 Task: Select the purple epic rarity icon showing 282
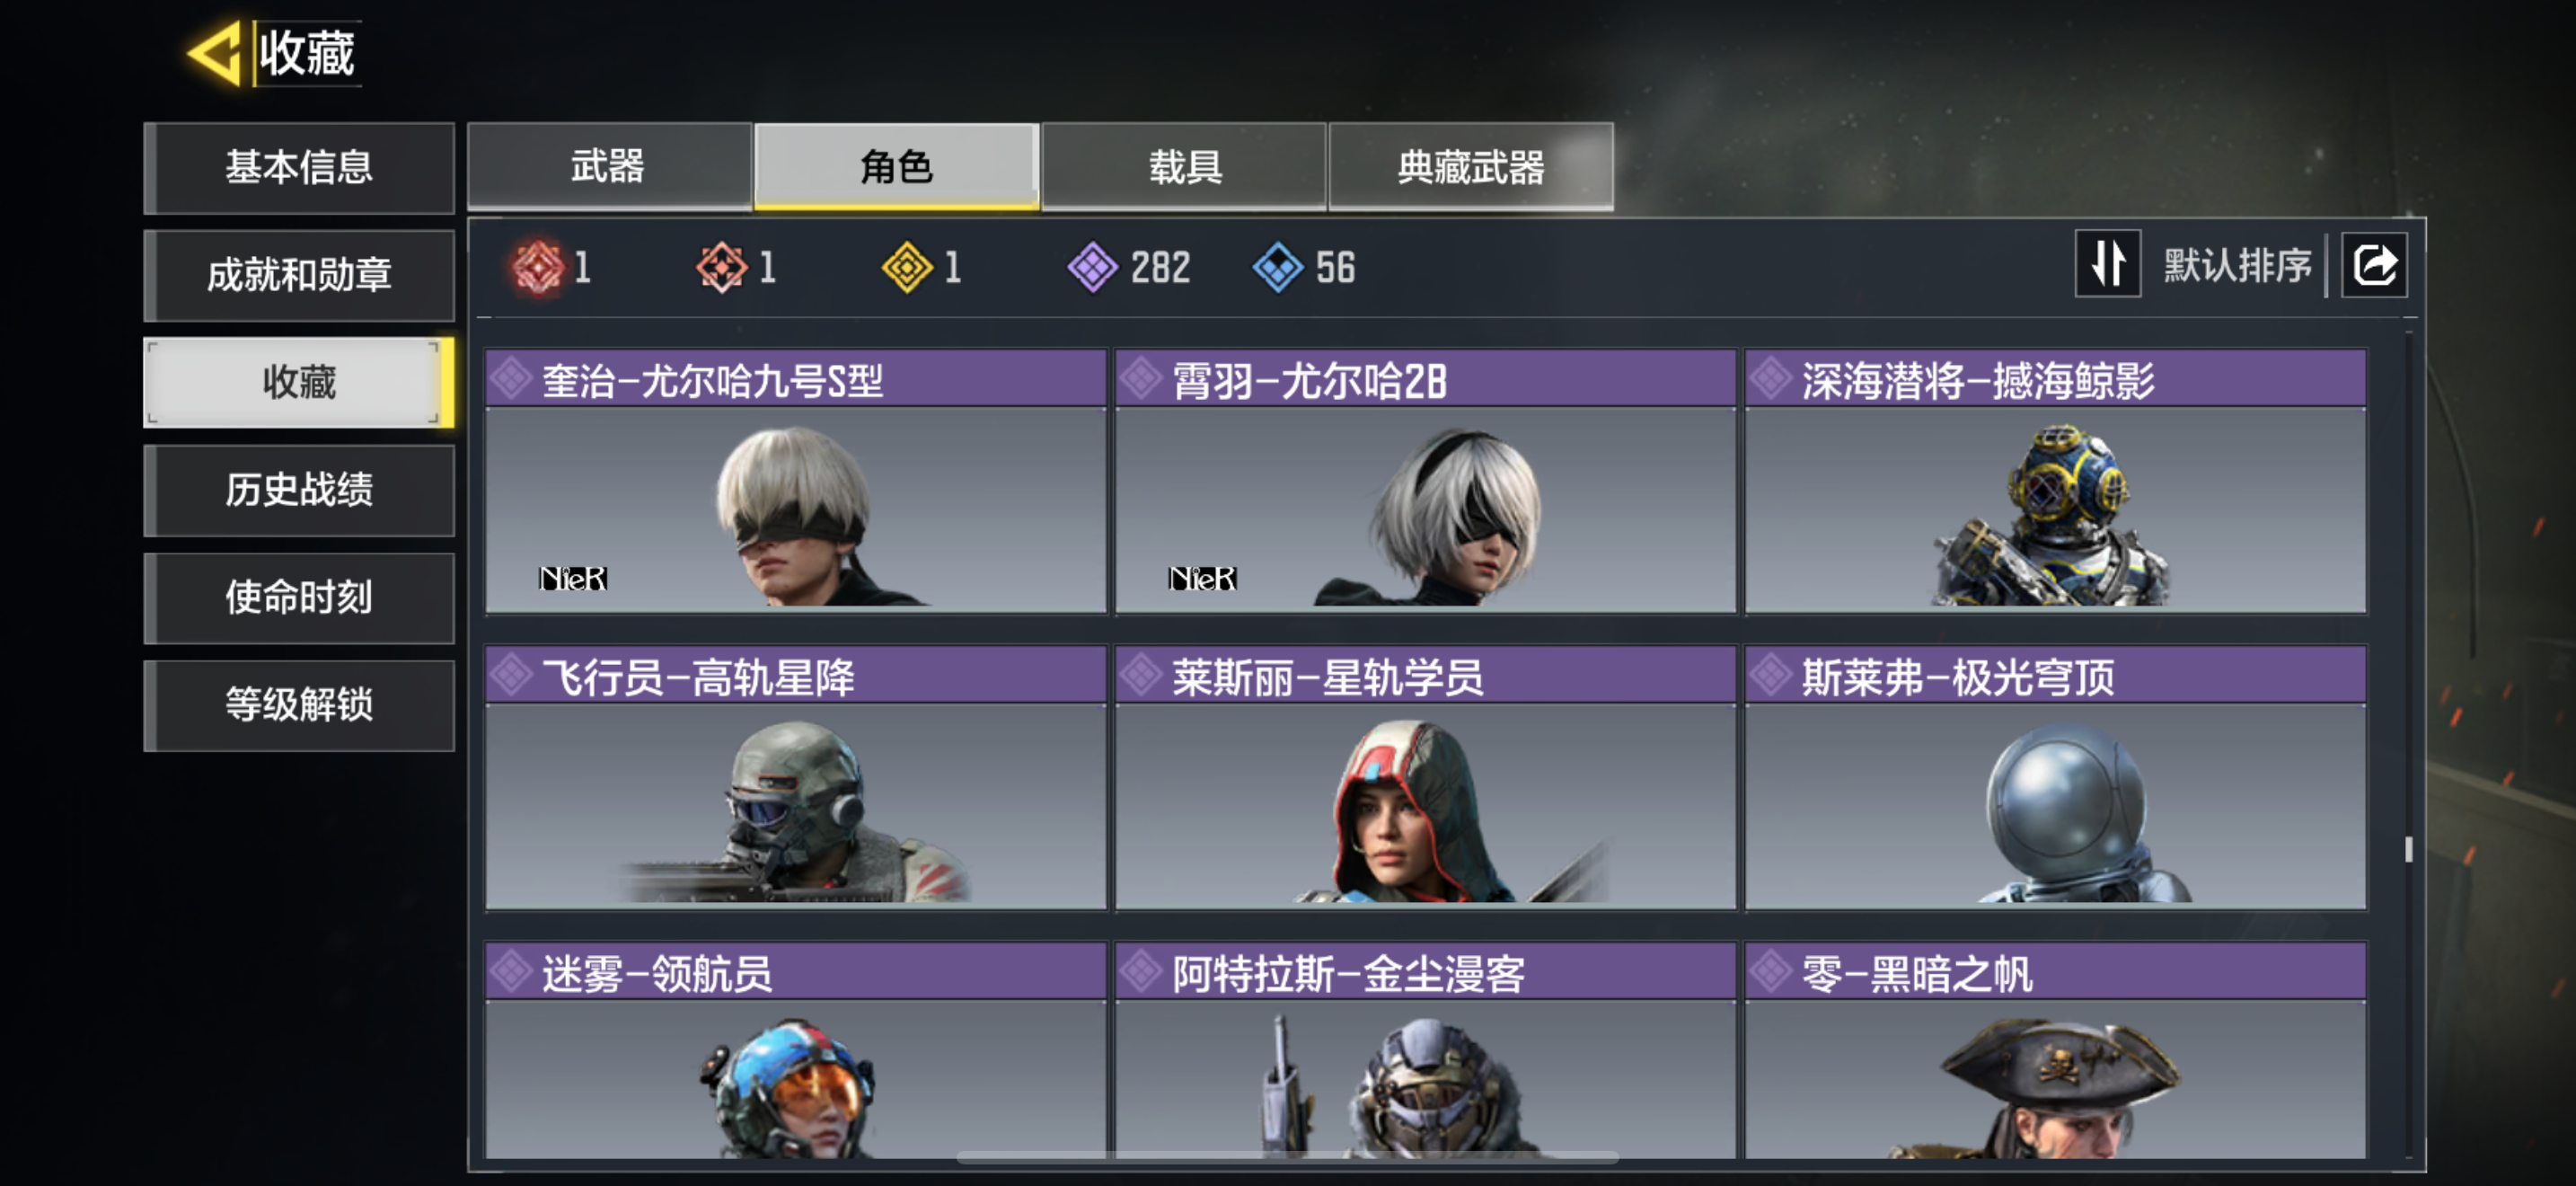point(1093,267)
